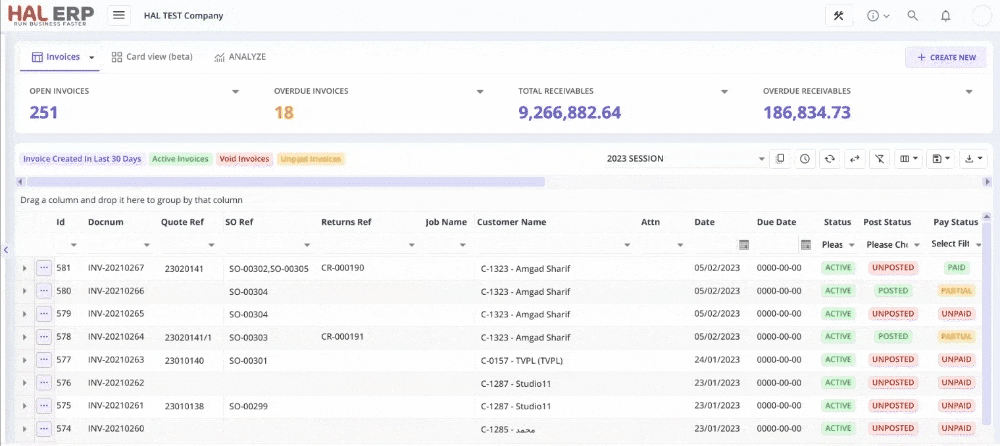Screen dimensions: 1000x446
Task: Click the clear filters icon
Action: click(879, 159)
